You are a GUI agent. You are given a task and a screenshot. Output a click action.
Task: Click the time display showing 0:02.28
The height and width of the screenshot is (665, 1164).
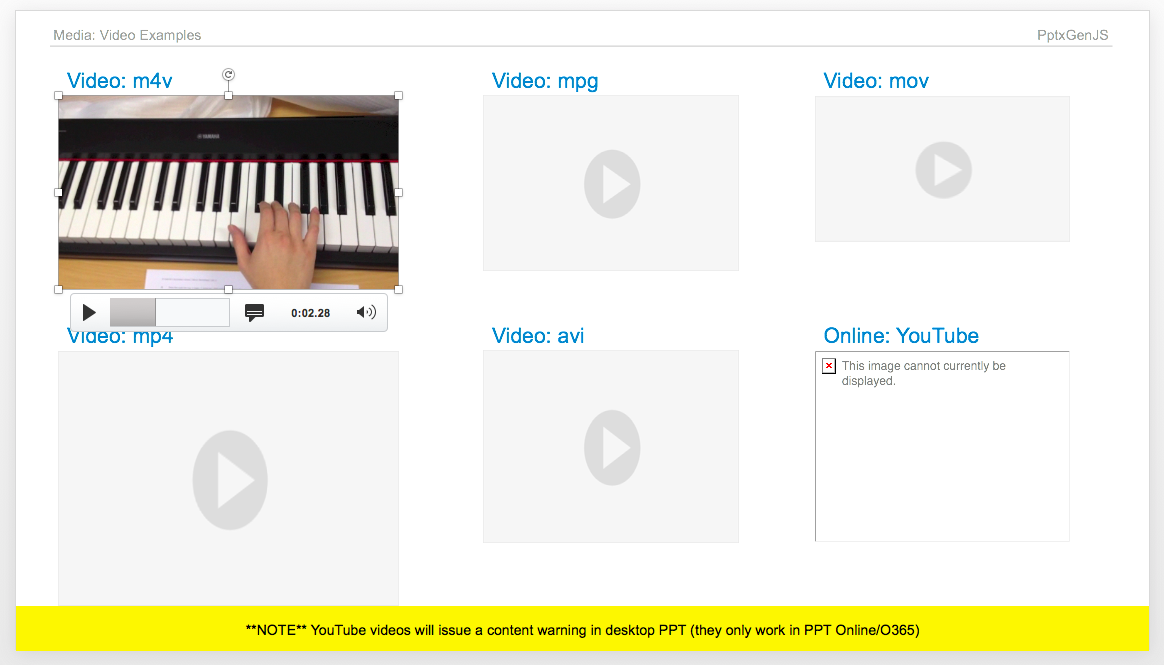coord(310,312)
